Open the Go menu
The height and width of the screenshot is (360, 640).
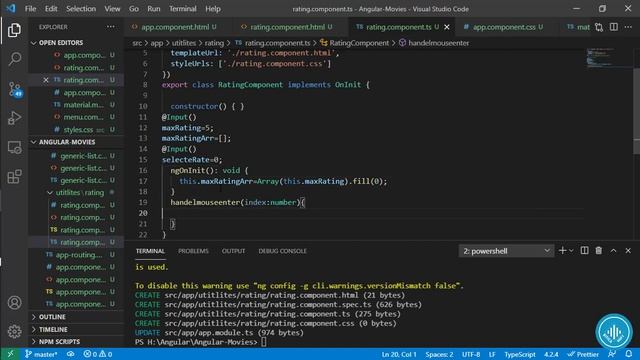click(x=134, y=9)
